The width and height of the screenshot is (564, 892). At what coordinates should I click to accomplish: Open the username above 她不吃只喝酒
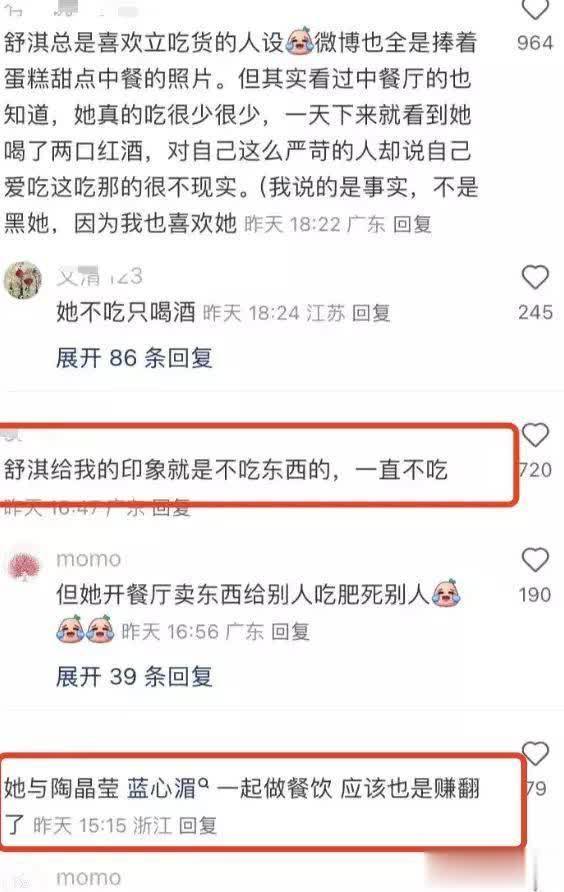point(100,276)
